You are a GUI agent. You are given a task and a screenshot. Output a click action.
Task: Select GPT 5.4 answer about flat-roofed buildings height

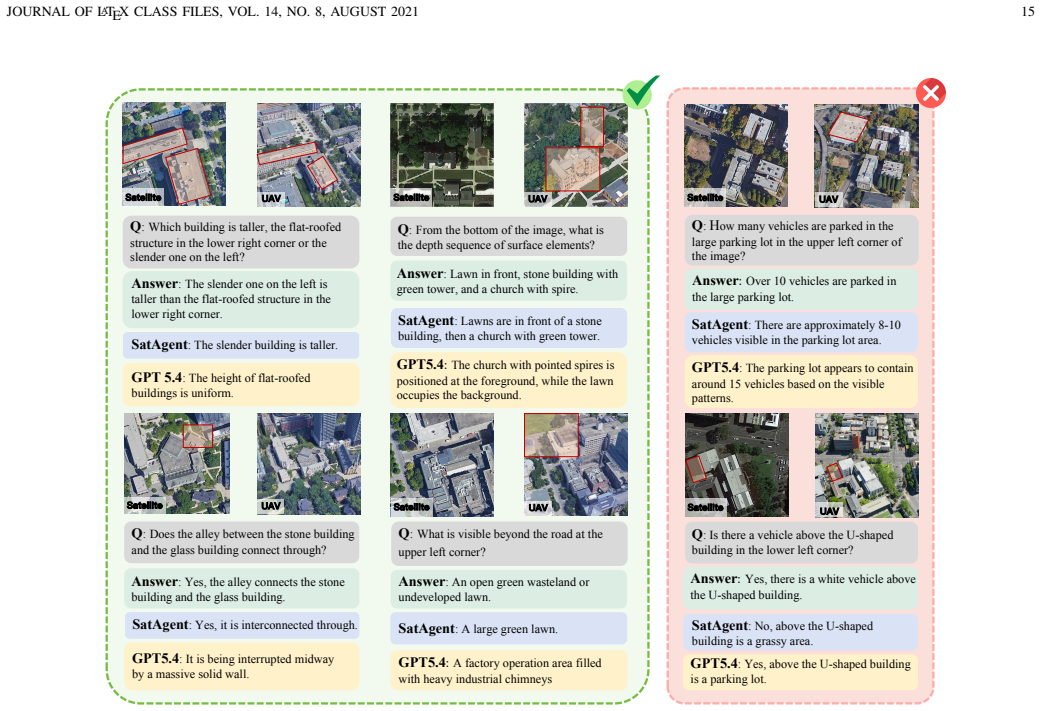[241, 384]
